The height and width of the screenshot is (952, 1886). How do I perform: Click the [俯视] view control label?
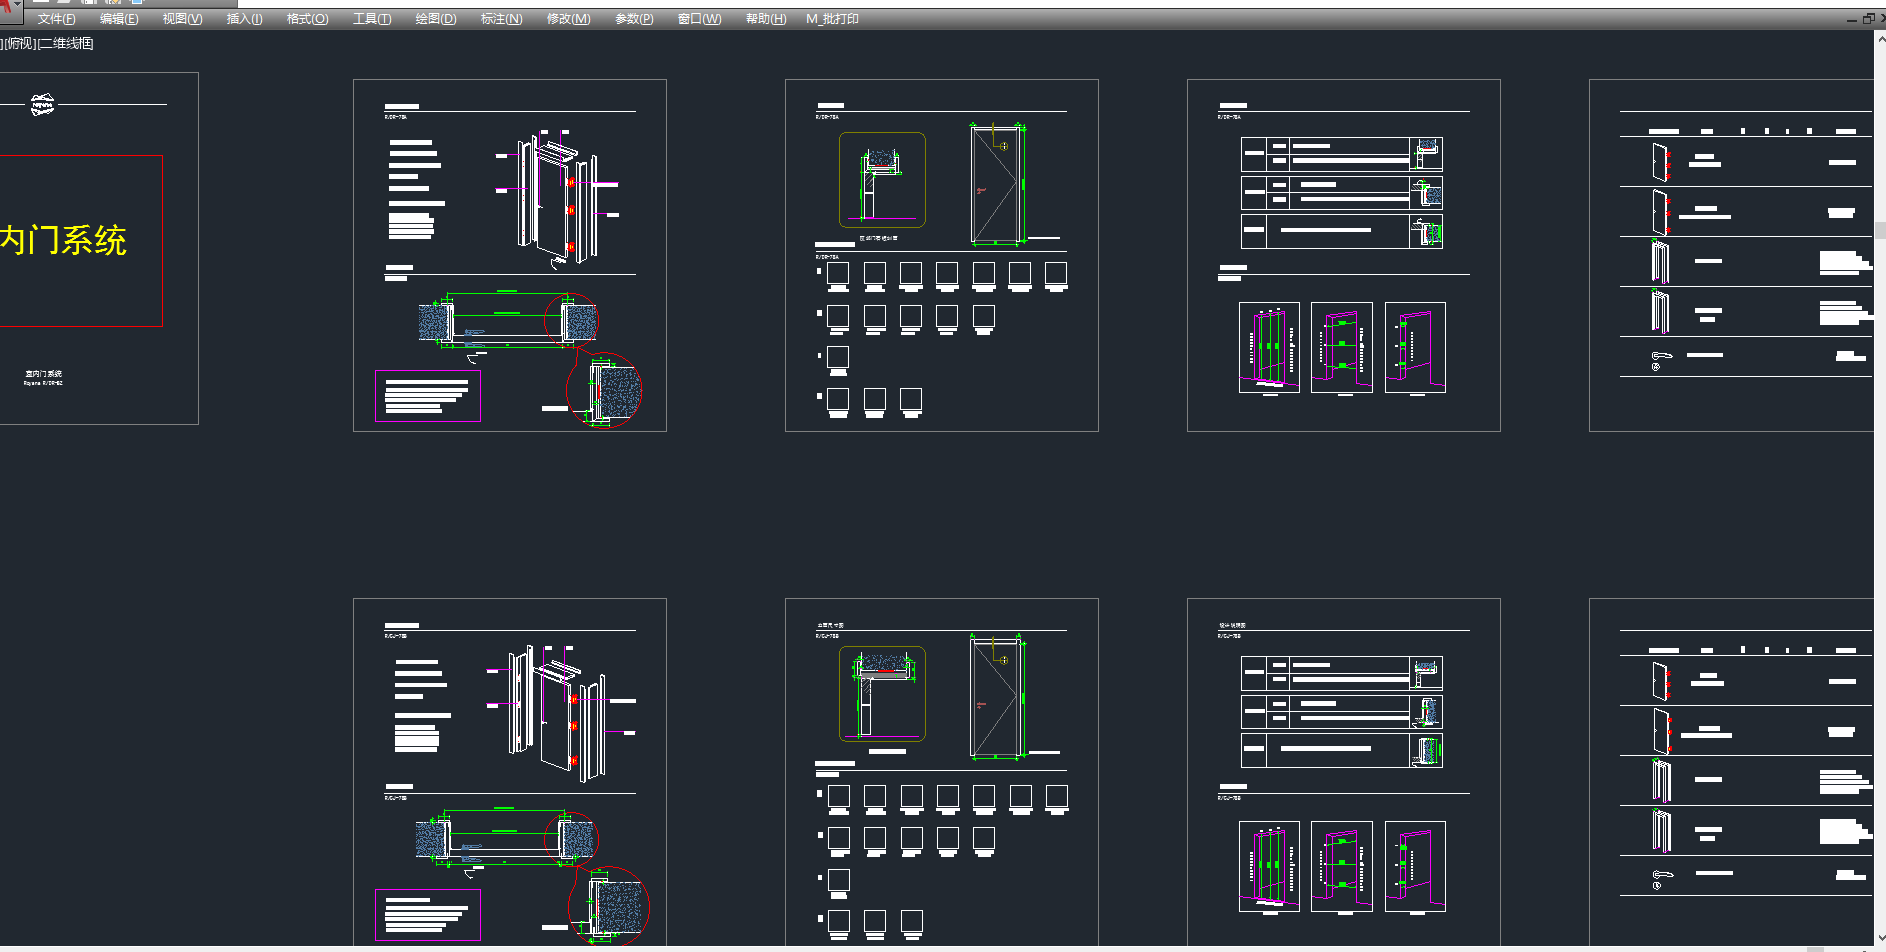tap(20, 43)
